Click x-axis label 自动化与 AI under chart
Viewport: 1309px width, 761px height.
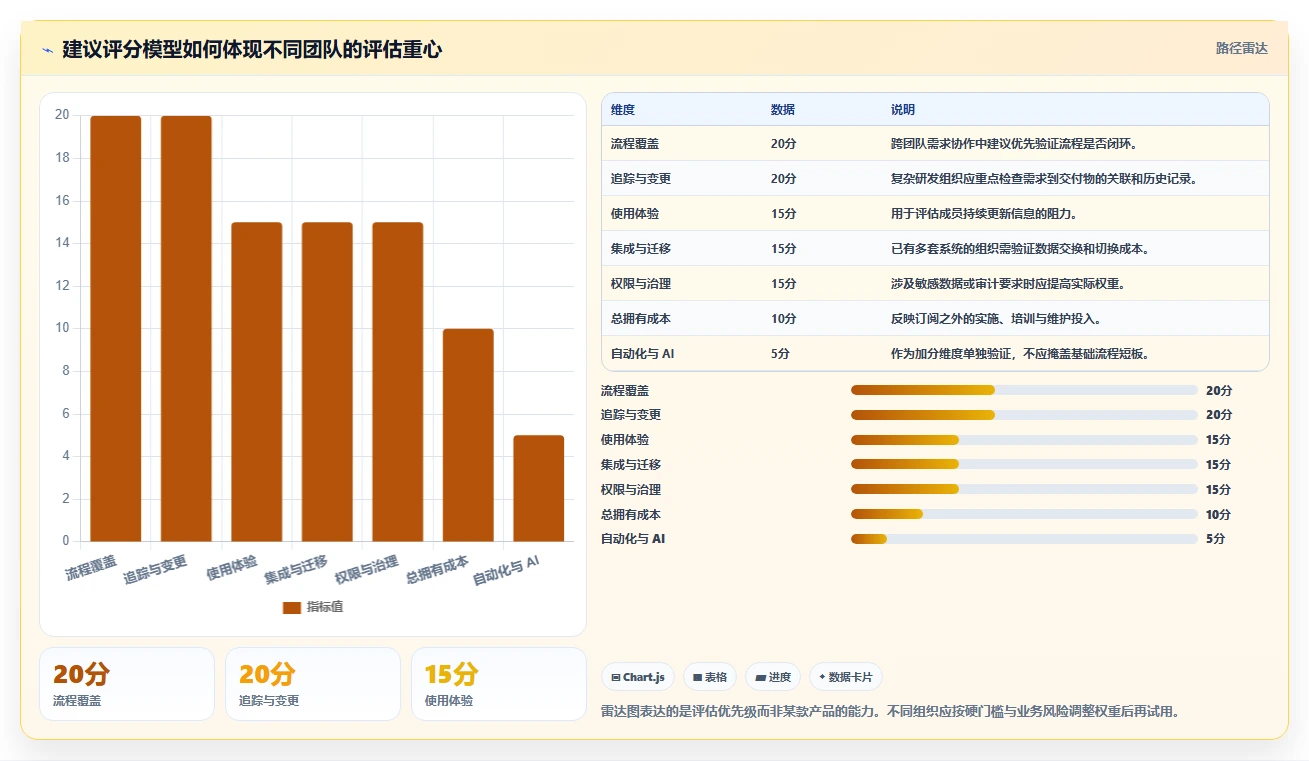point(506,571)
